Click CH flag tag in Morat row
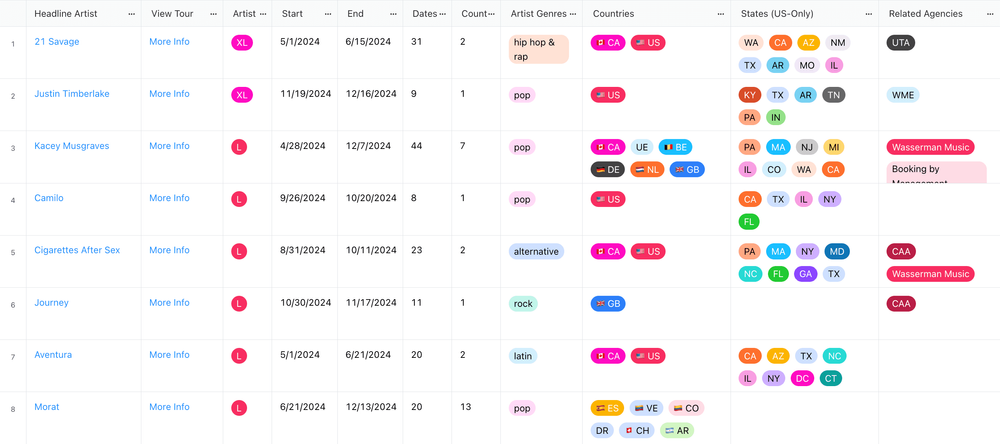 (636, 431)
